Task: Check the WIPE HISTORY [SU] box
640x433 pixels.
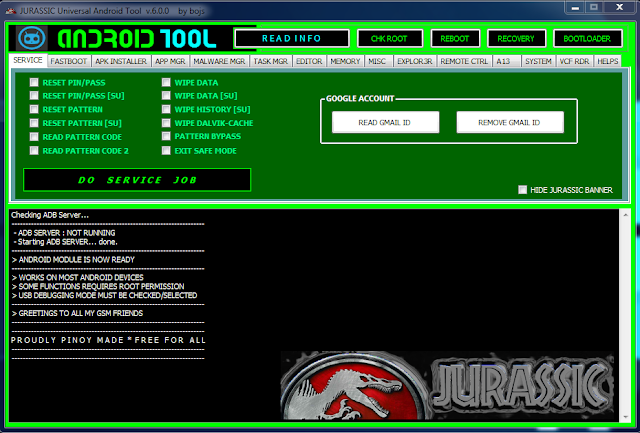Action: point(166,109)
